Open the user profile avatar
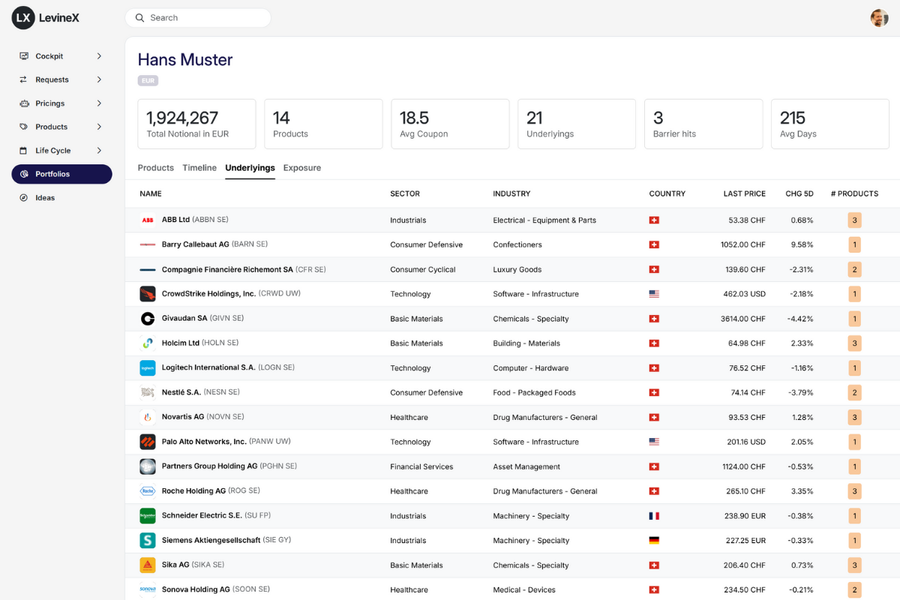The image size is (900, 600). 879,18
